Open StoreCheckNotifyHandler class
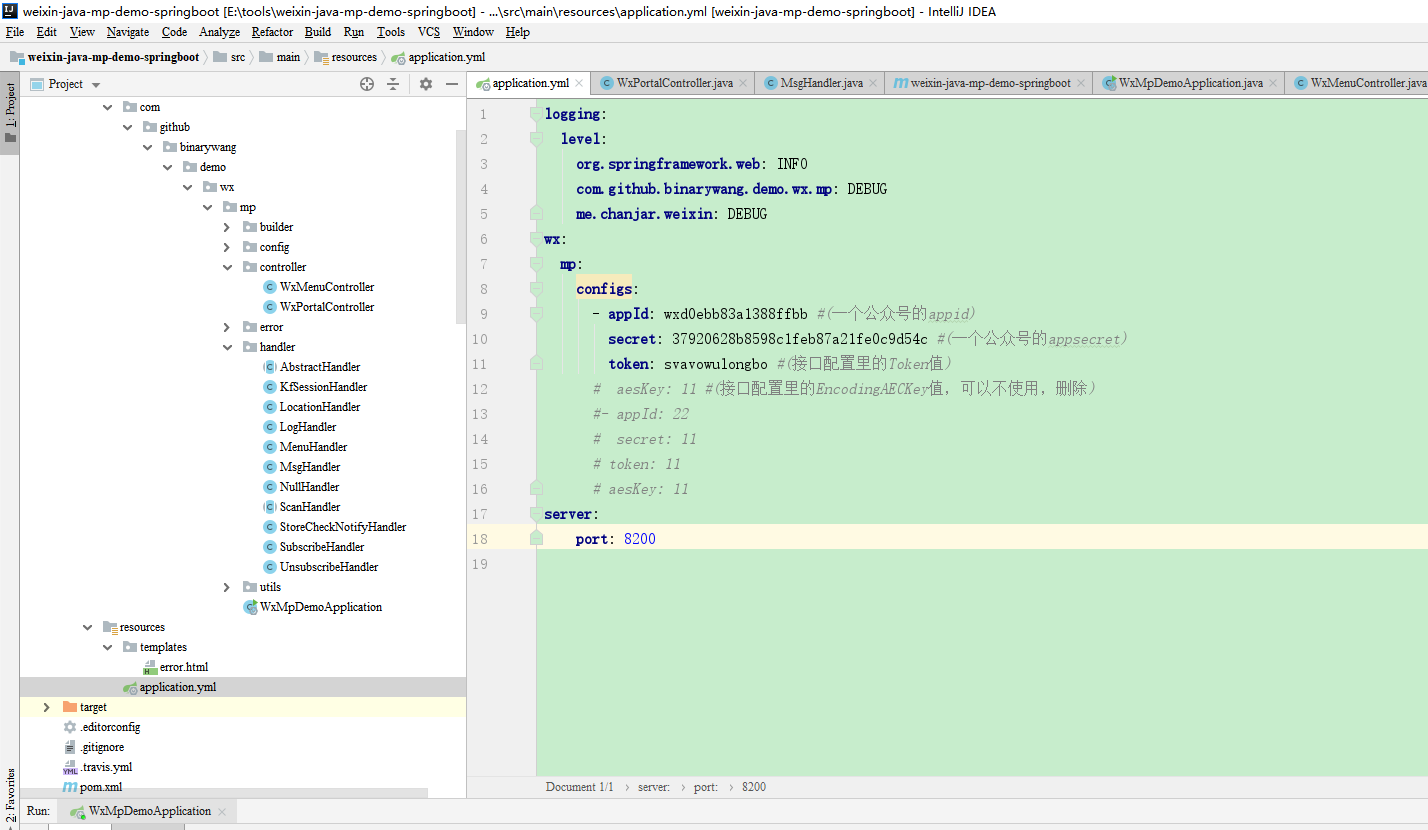 click(343, 527)
